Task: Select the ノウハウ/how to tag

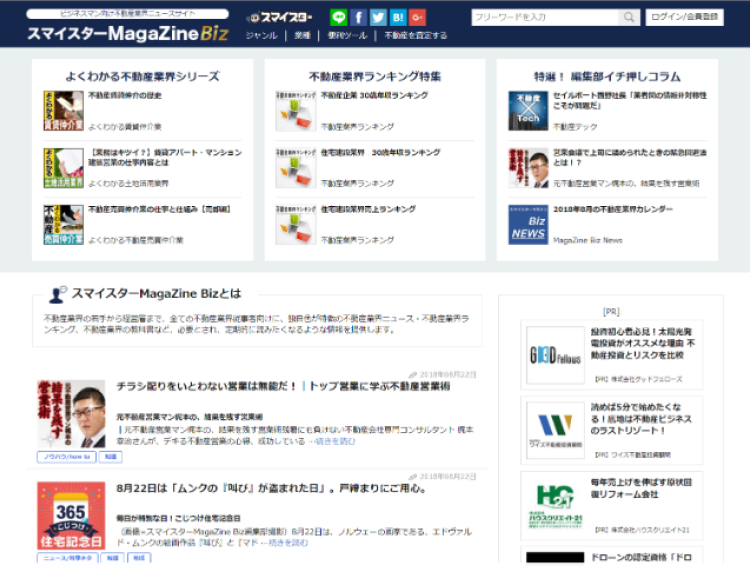Action: [x=66, y=457]
